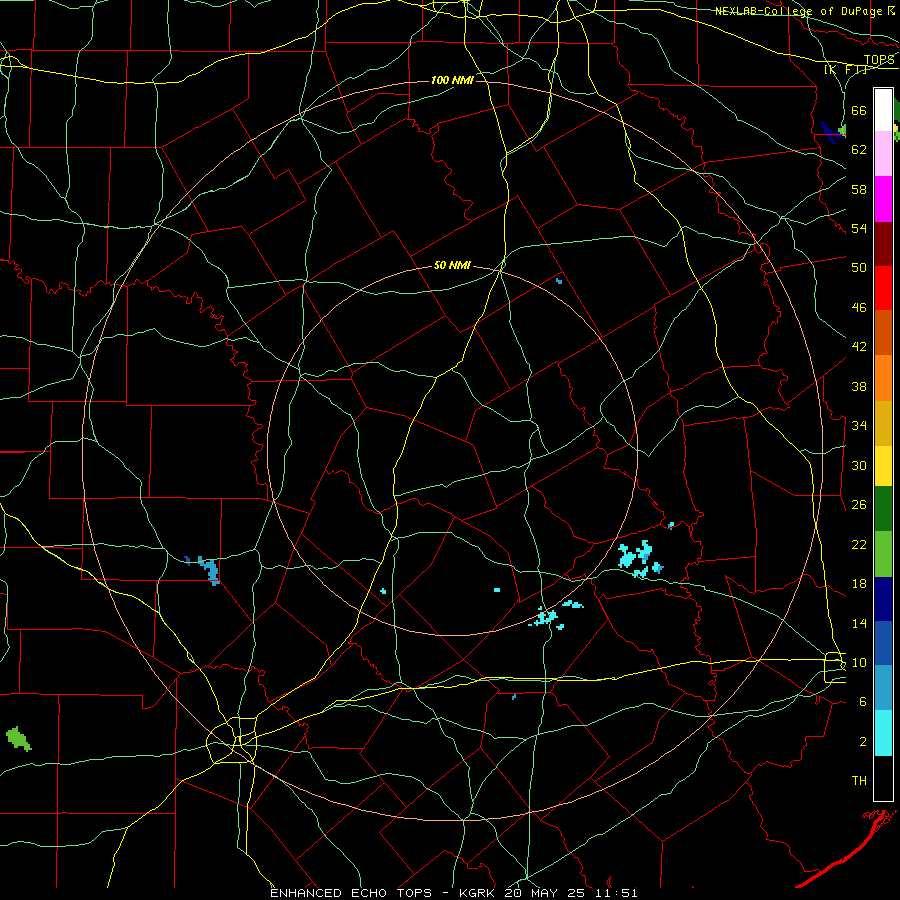Screen dimensions: 900x900
Task: Click the legend value "54"
Action: 859,228
